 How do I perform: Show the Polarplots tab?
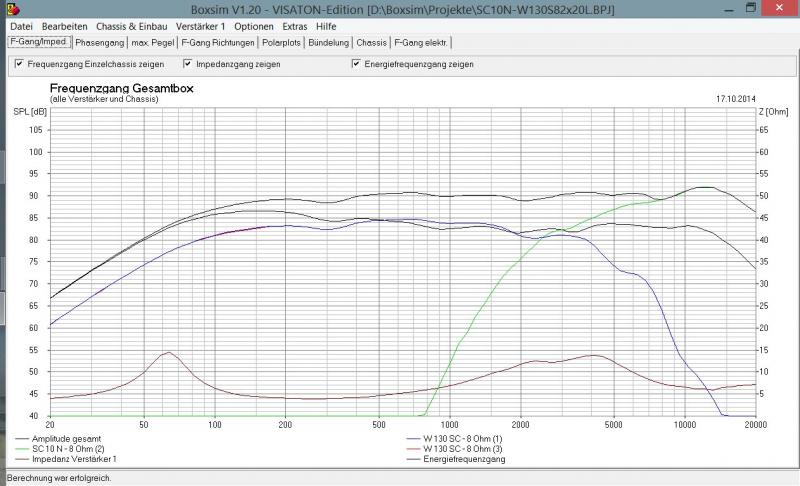coord(281,43)
